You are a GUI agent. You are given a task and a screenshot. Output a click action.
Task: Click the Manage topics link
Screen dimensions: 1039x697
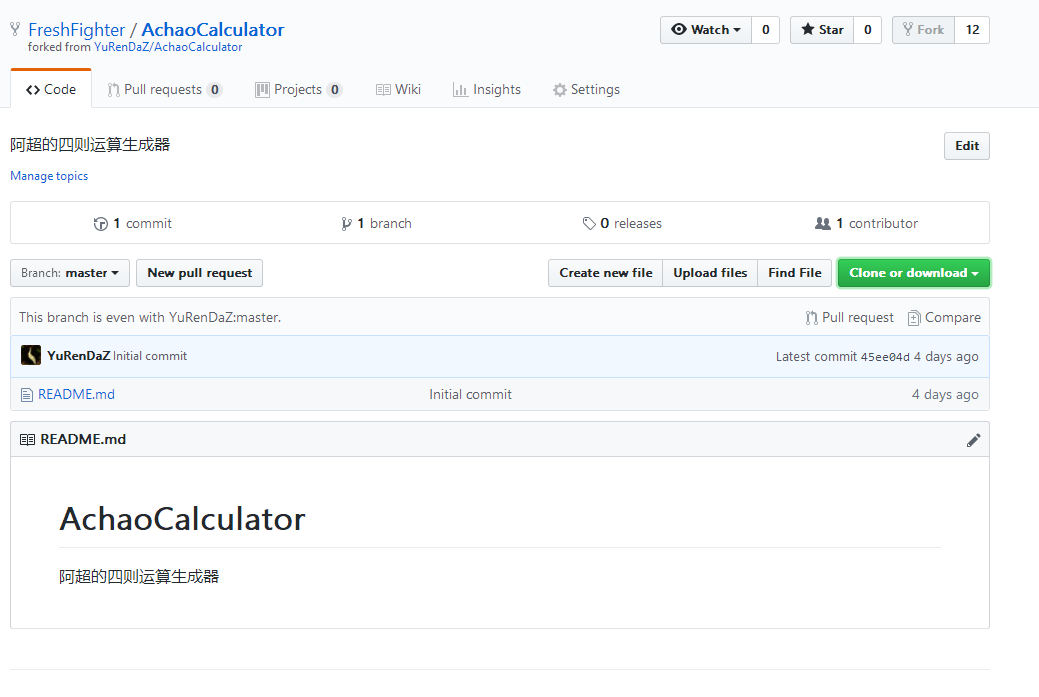click(x=49, y=176)
